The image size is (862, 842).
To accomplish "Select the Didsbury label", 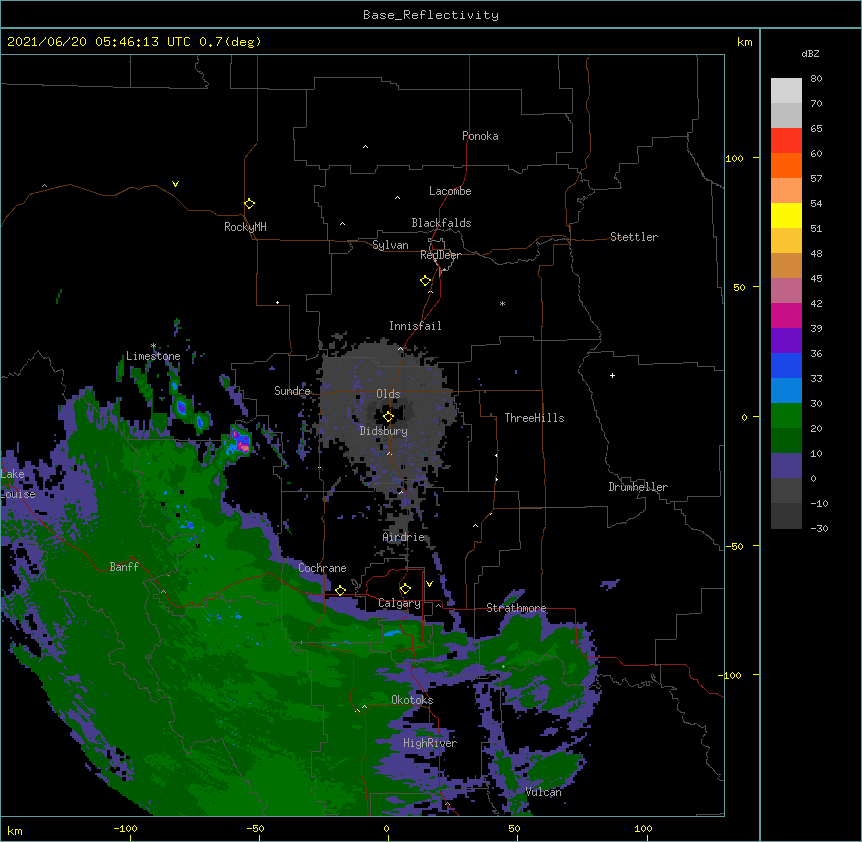I will (x=384, y=431).
